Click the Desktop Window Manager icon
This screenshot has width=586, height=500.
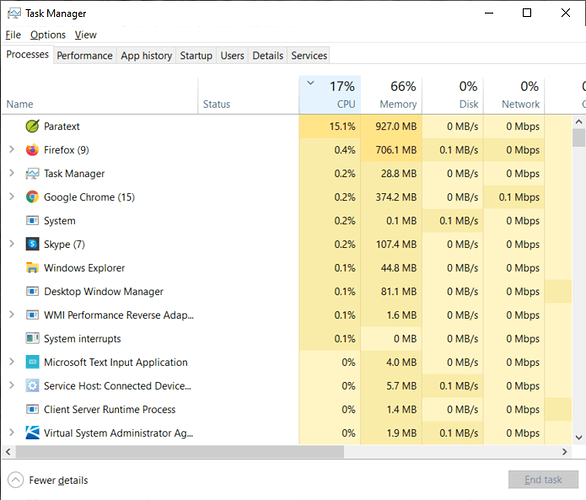[32, 291]
